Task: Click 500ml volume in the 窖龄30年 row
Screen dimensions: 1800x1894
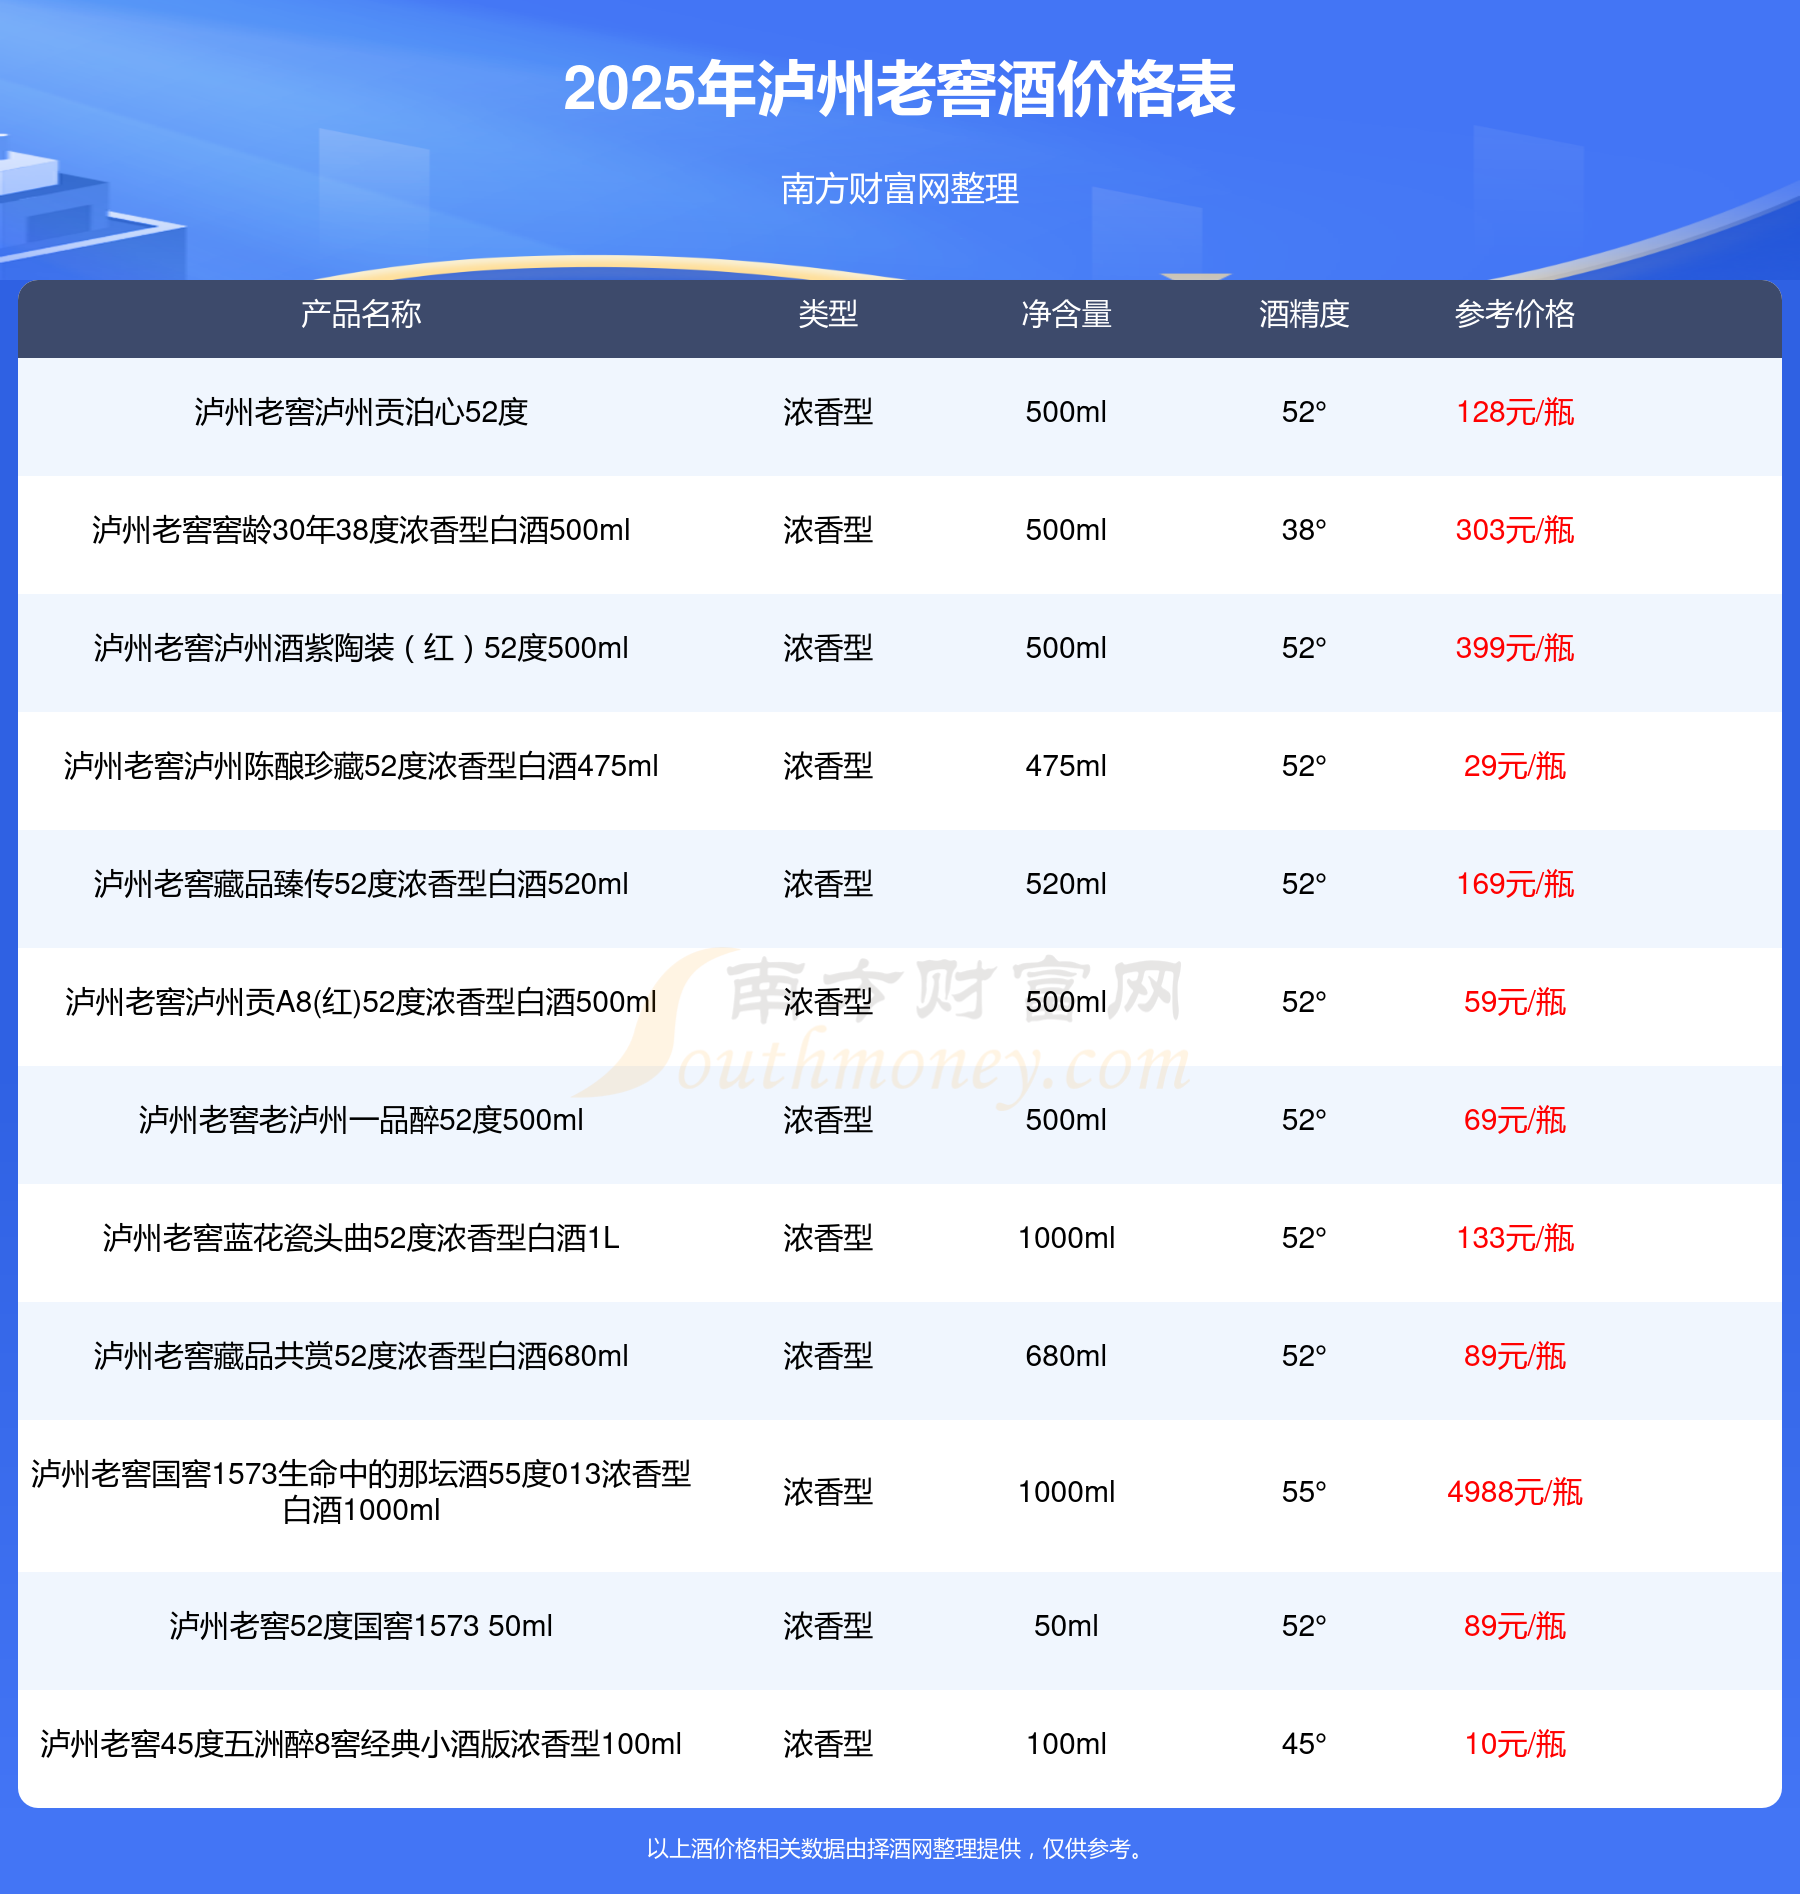Action: tap(1066, 530)
